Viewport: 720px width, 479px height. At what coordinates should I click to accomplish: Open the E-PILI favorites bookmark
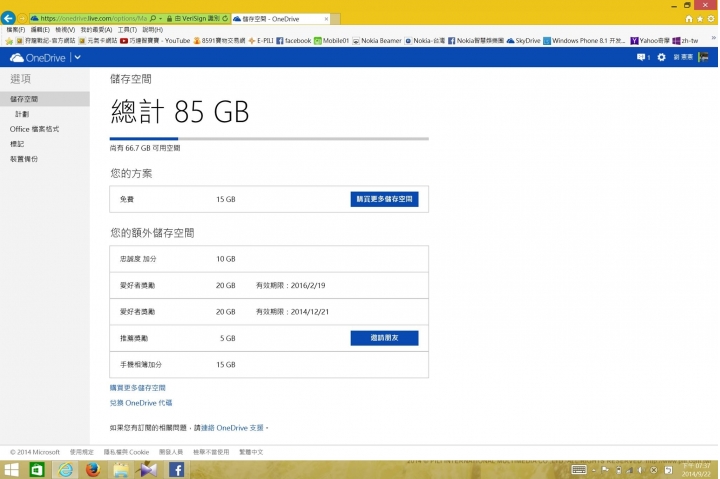click(261, 40)
